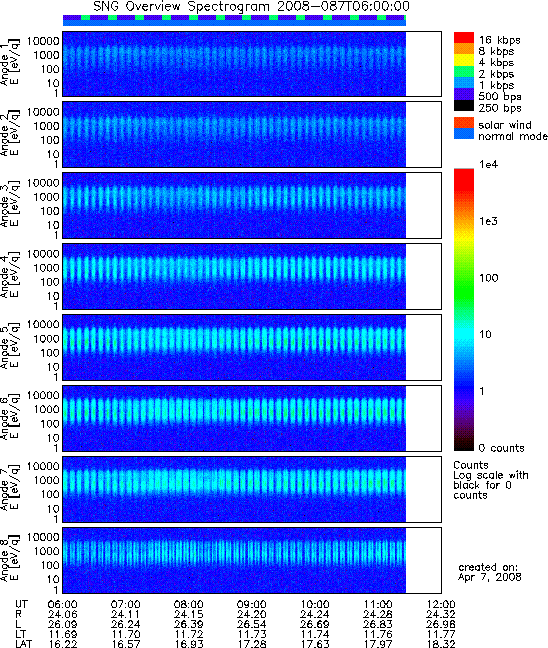Click the LT value '11.69'
This screenshot has width=548, height=648.
point(62,634)
